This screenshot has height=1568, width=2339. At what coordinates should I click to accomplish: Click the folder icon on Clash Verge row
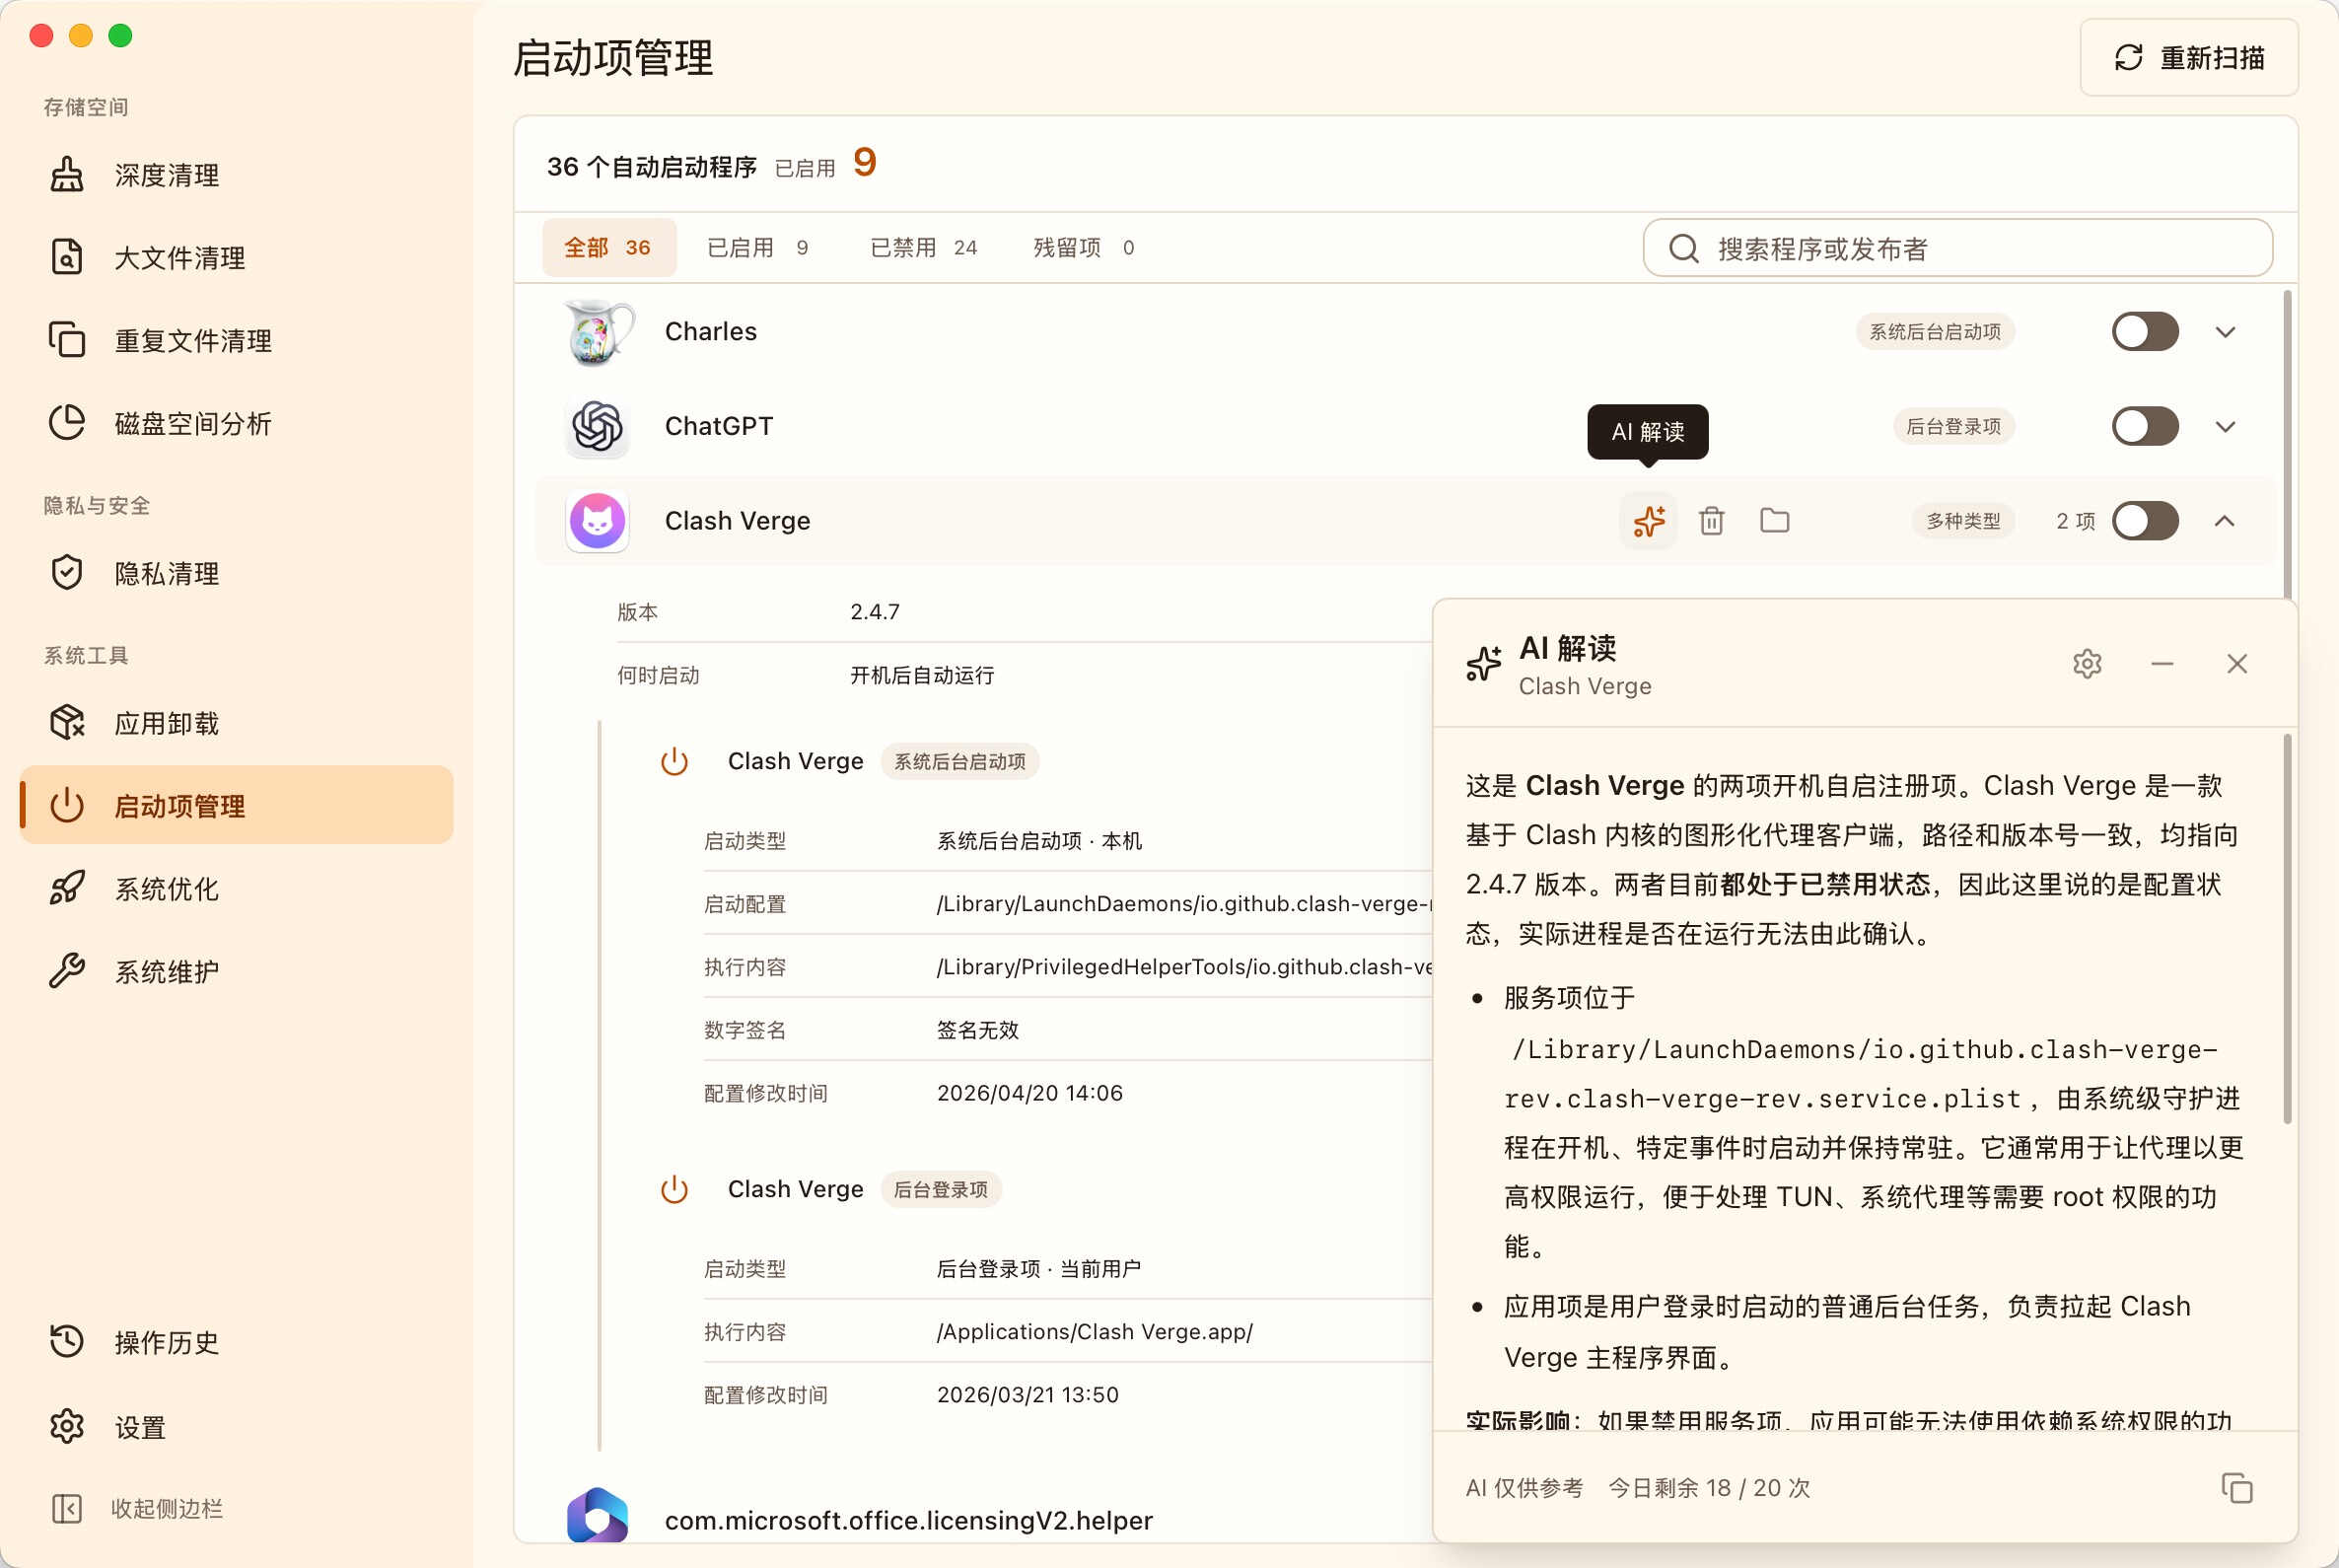tap(1775, 521)
